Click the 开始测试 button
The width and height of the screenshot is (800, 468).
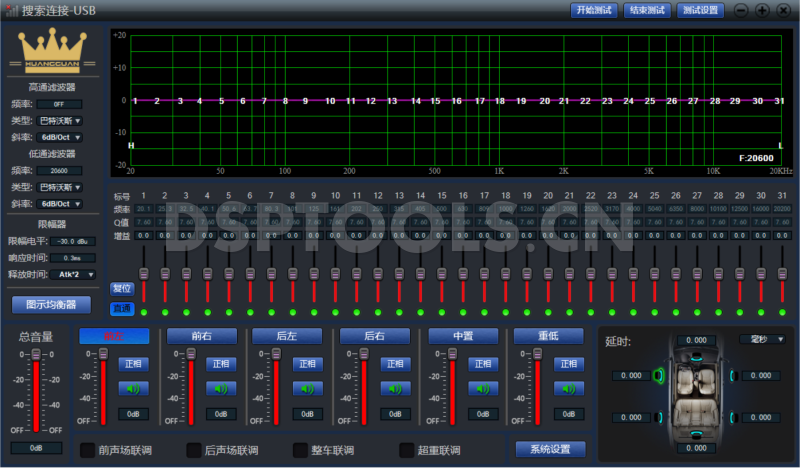[594, 10]
